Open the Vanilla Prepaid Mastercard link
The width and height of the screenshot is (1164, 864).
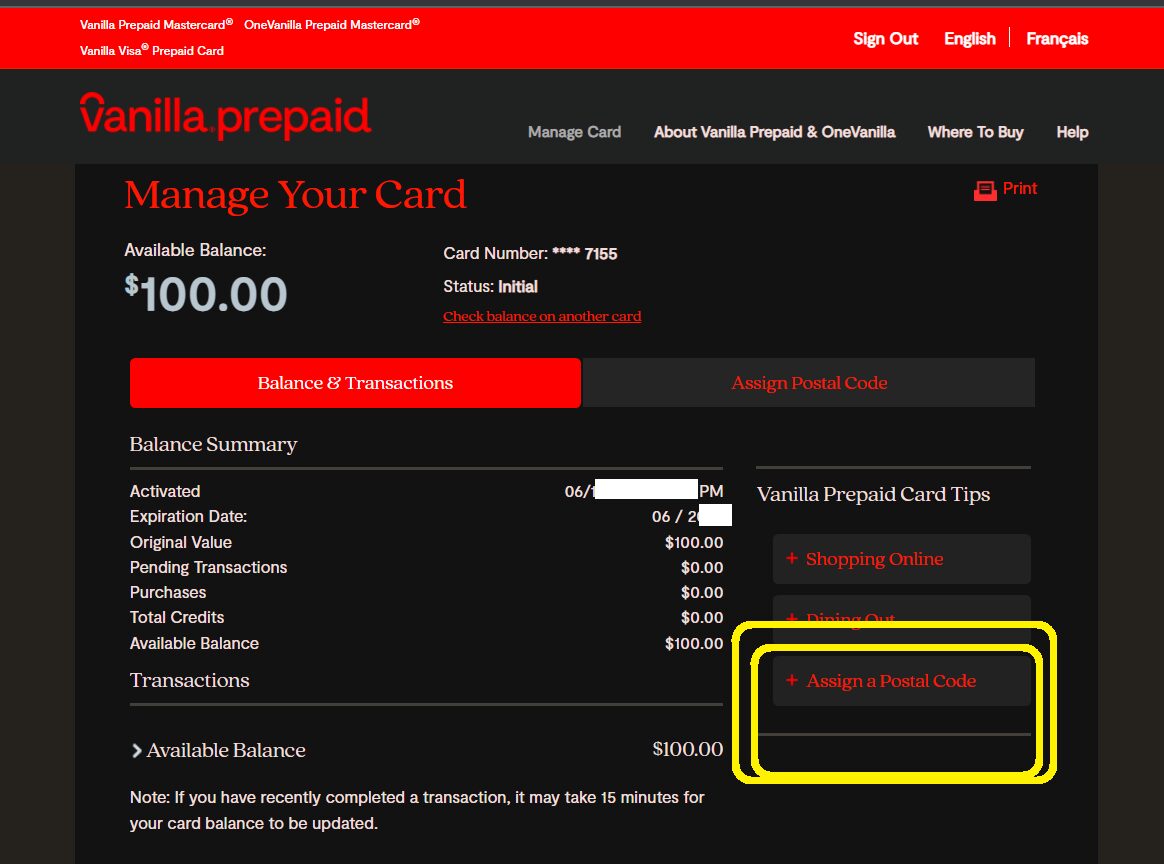click(x=156, y=24)
